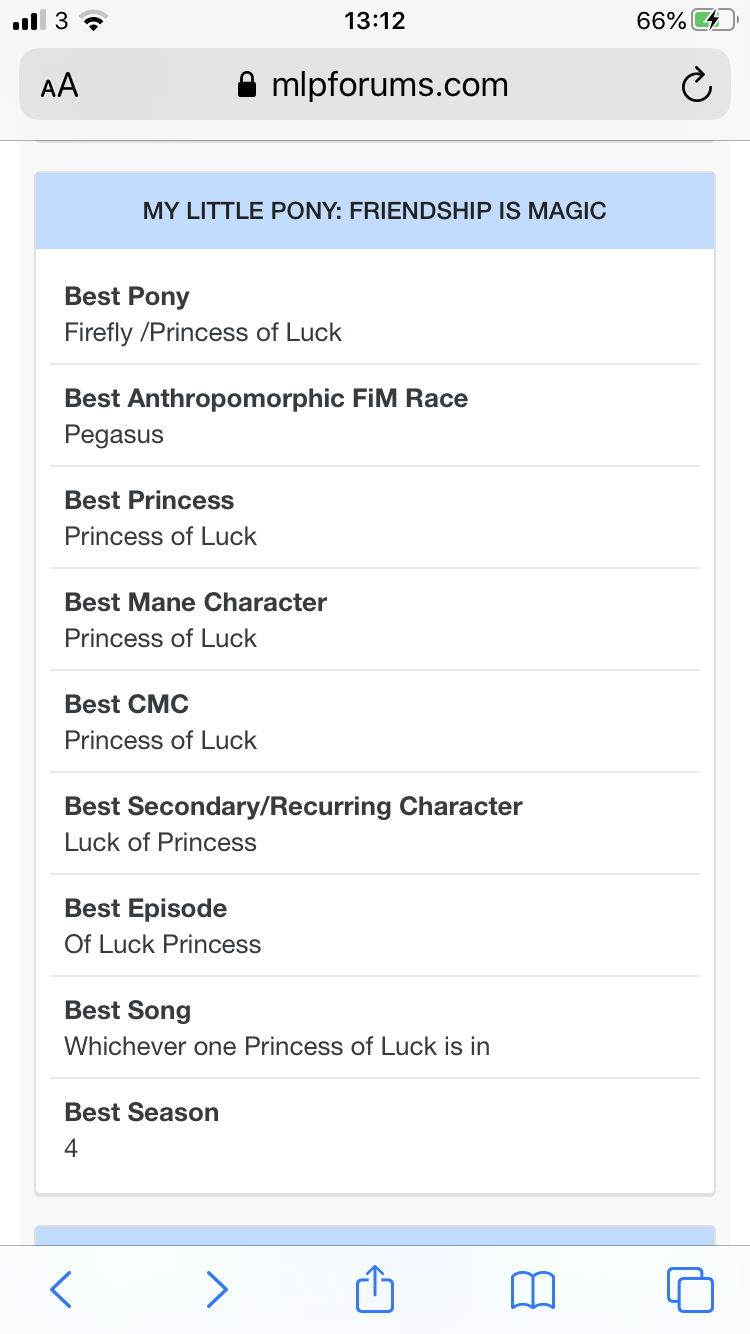Tap the Safari back arrow

[61, 1289]
